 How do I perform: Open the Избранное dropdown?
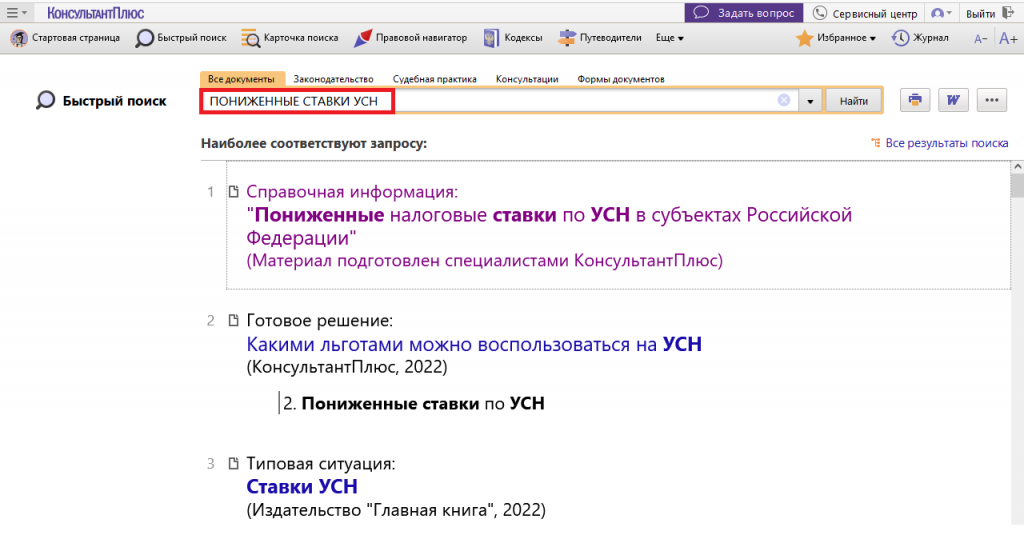pos(835,38)
